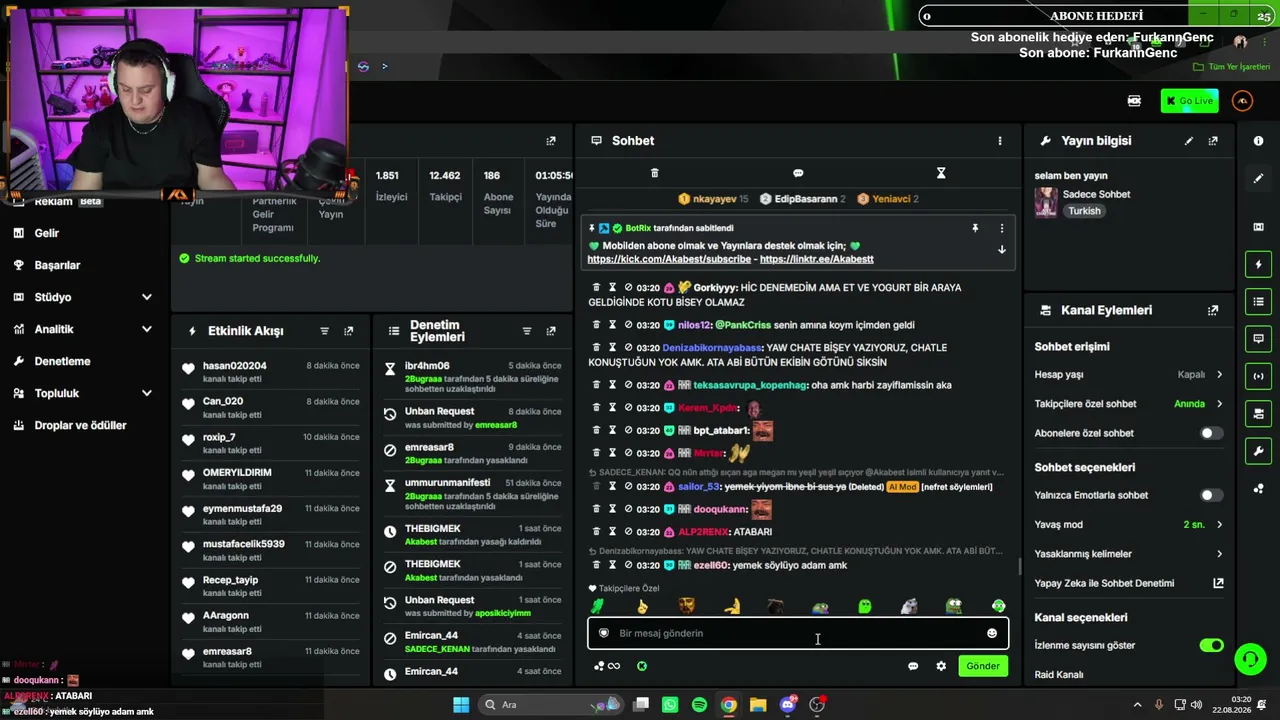Open Droplar ve ödüller in the sidebar
1280x720 pixels.
[80, 425]
